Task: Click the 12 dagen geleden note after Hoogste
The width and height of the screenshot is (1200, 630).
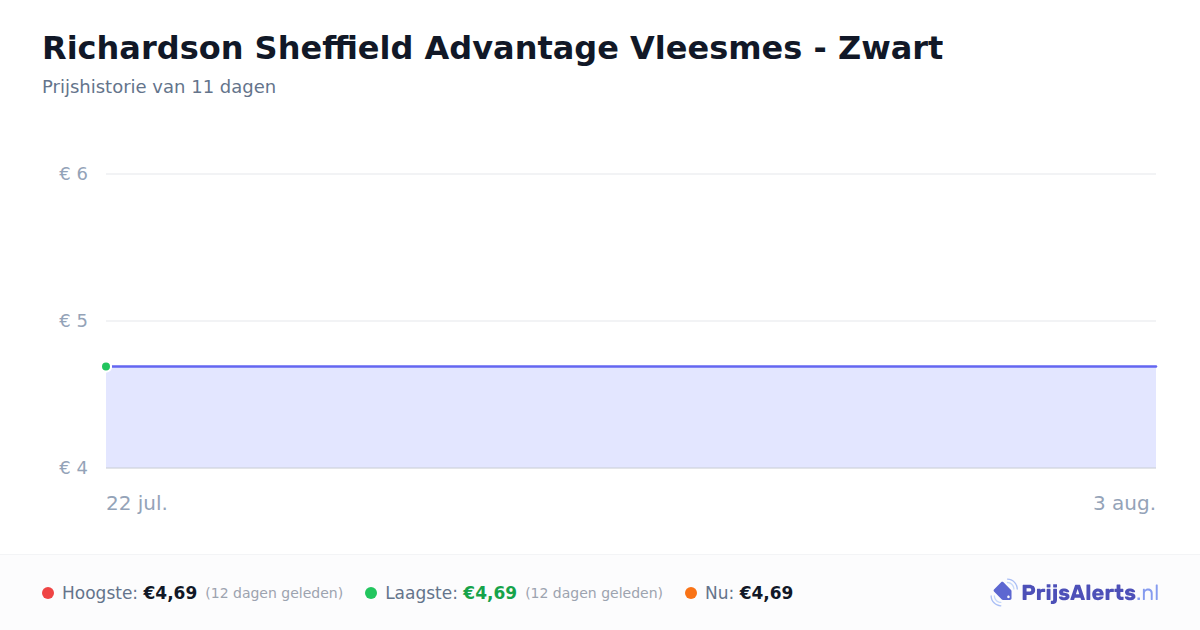Action: click(x=274, y=593)
